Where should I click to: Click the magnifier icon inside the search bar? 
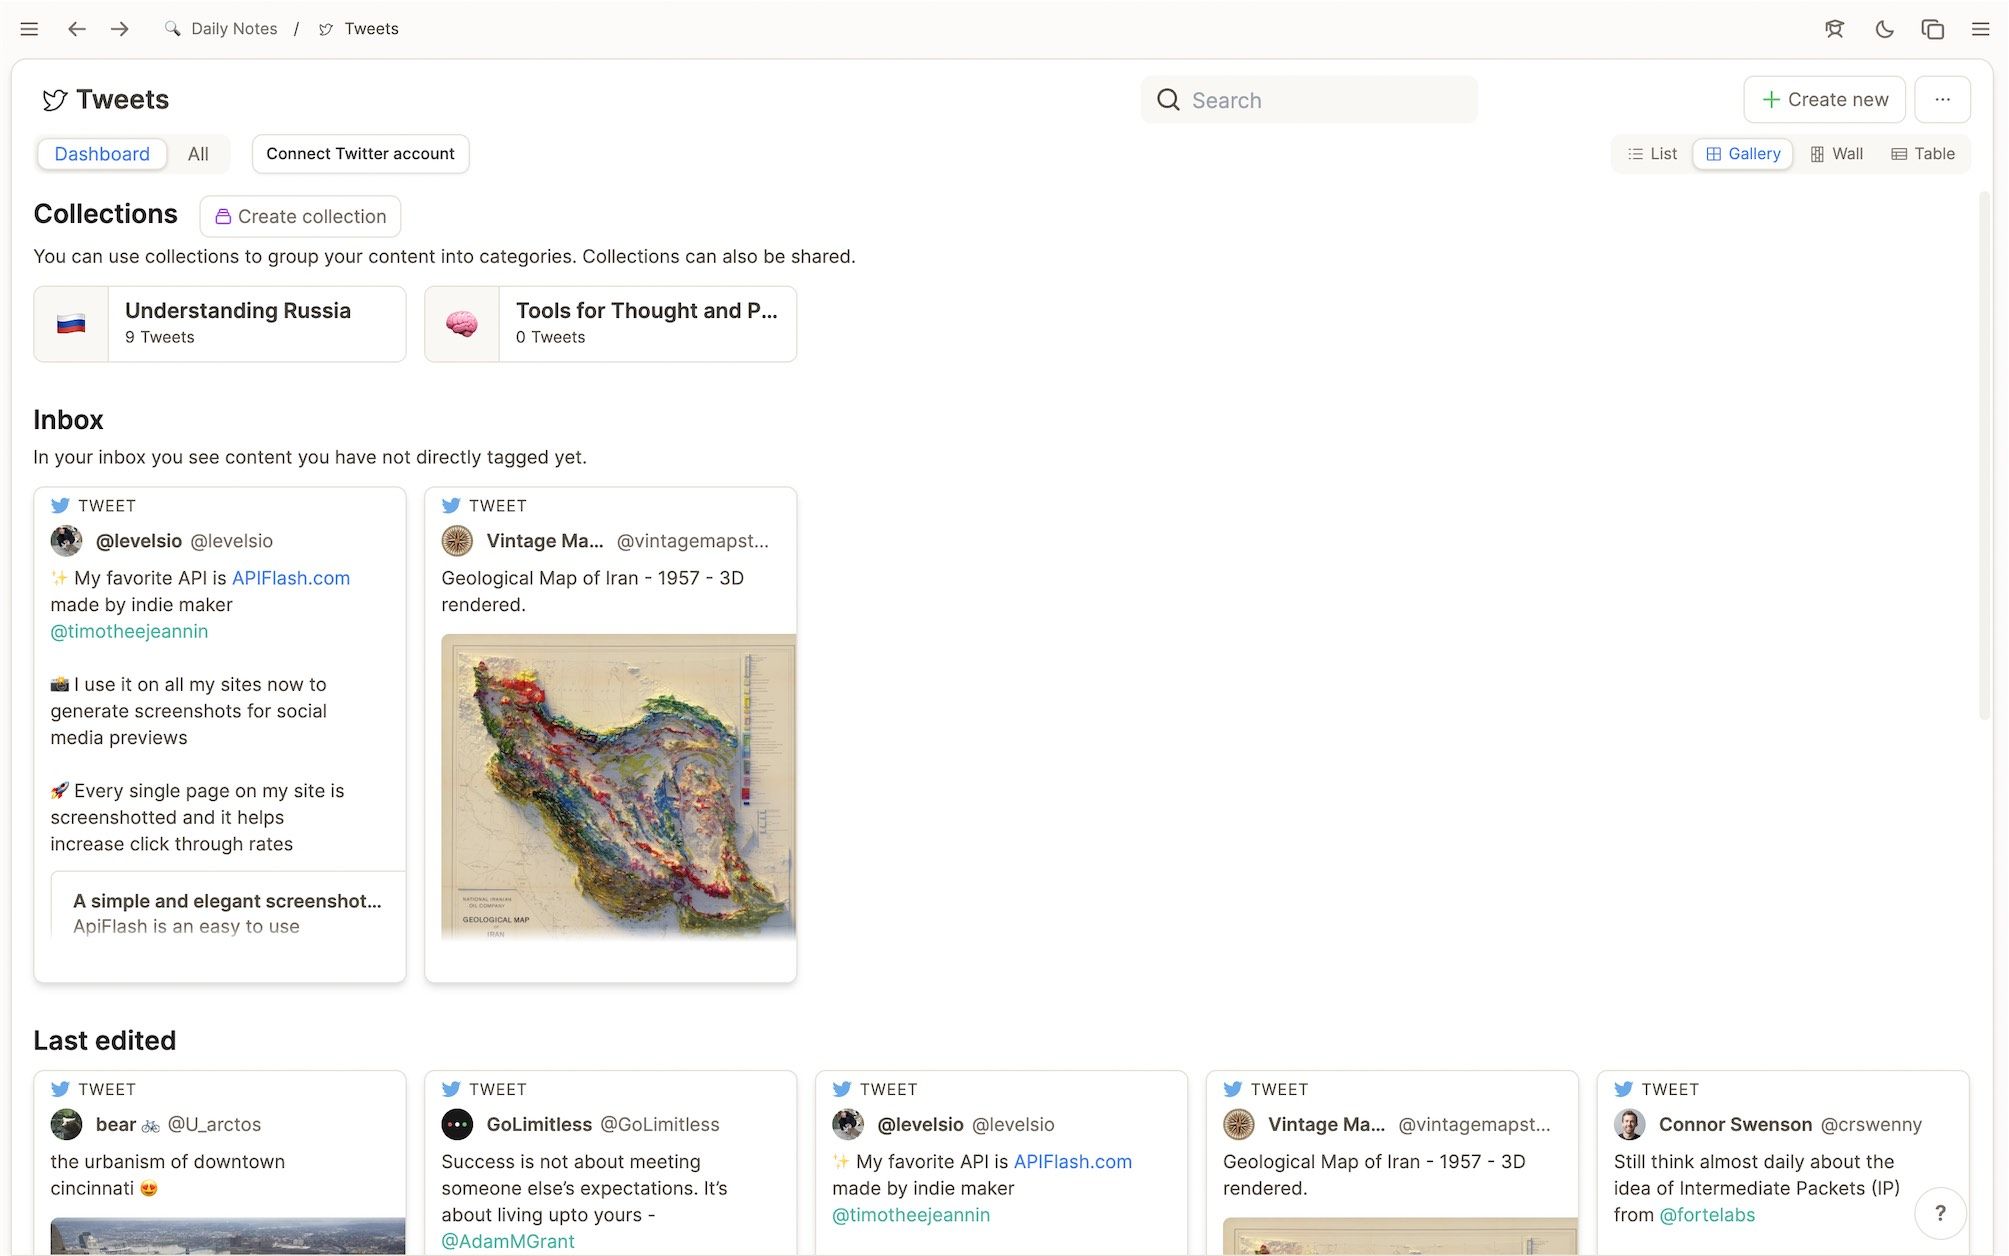pos(1168,100)
